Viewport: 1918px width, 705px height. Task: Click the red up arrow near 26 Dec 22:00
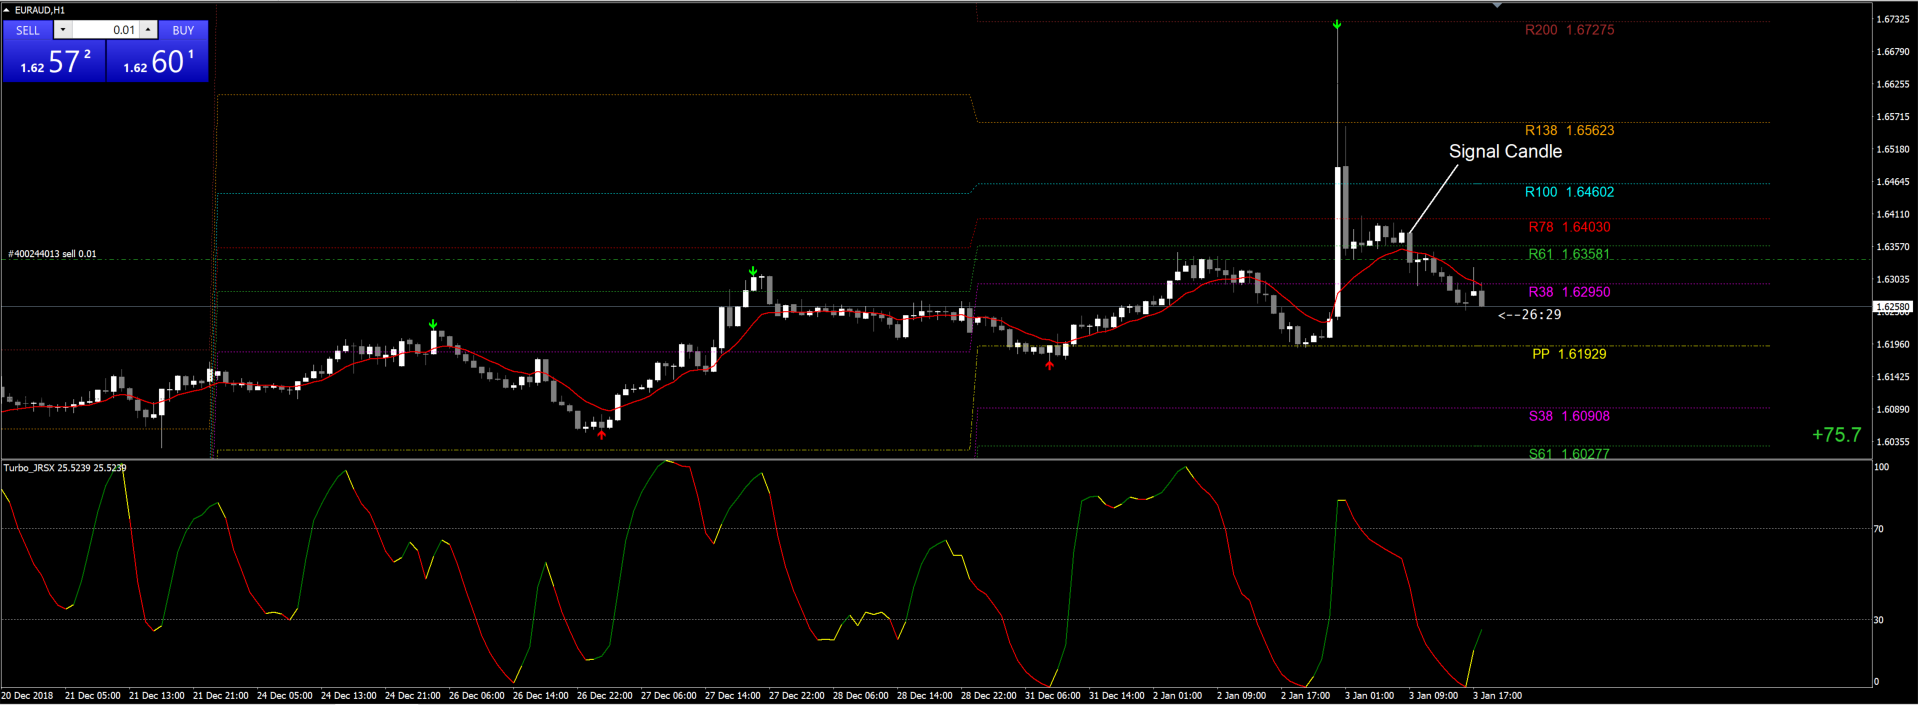[601, 435]
